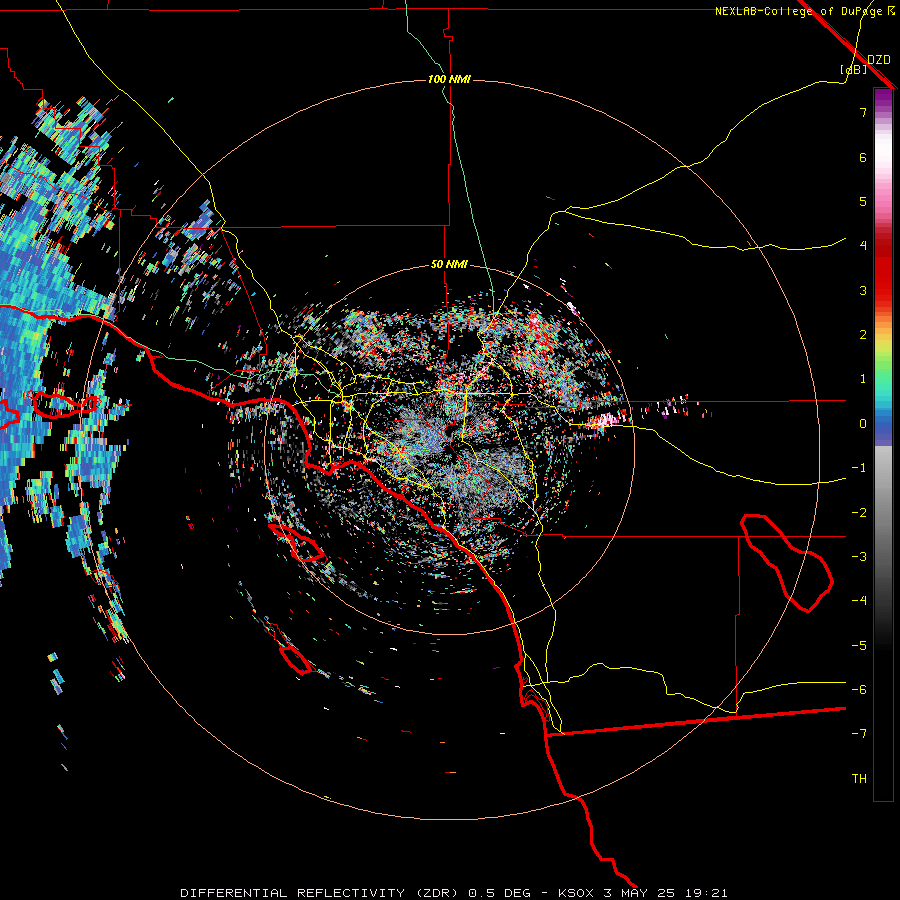Click the '3' value on the color scale
Screen dimensions: 900x900
(863, 290)
